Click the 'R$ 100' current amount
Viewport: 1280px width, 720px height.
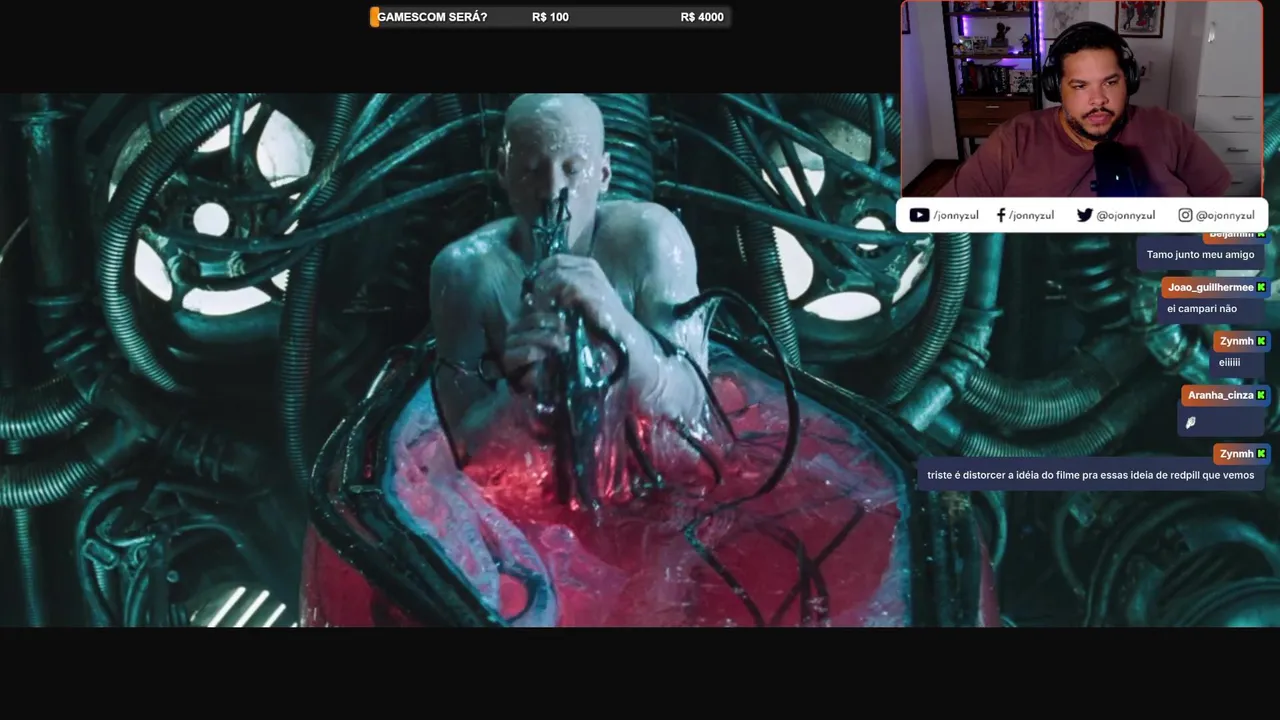[x=550, y=17]
